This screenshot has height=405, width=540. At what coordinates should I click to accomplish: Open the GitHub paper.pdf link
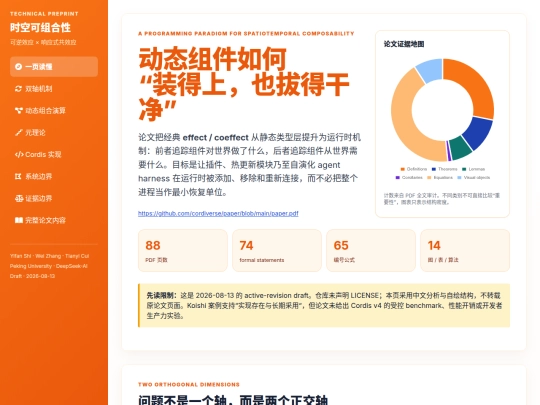pyautogui.click(x=218, y=214)
